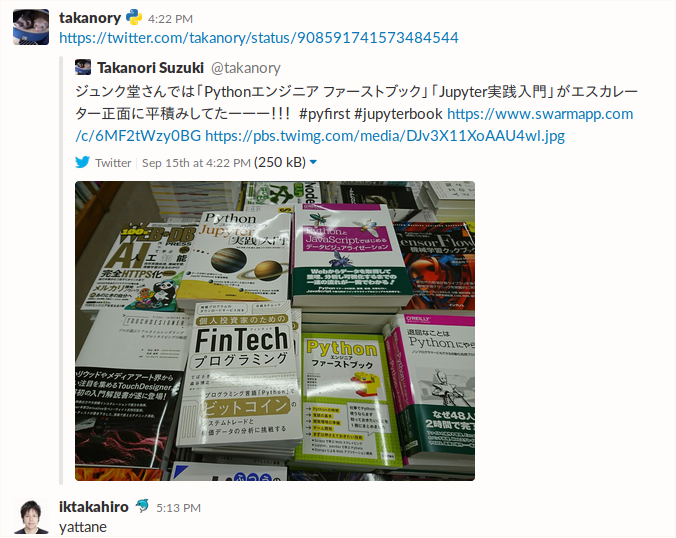Click the iktakahiro username
The image size is (676, 538).
pyautogui.click(x=94, y=507)
